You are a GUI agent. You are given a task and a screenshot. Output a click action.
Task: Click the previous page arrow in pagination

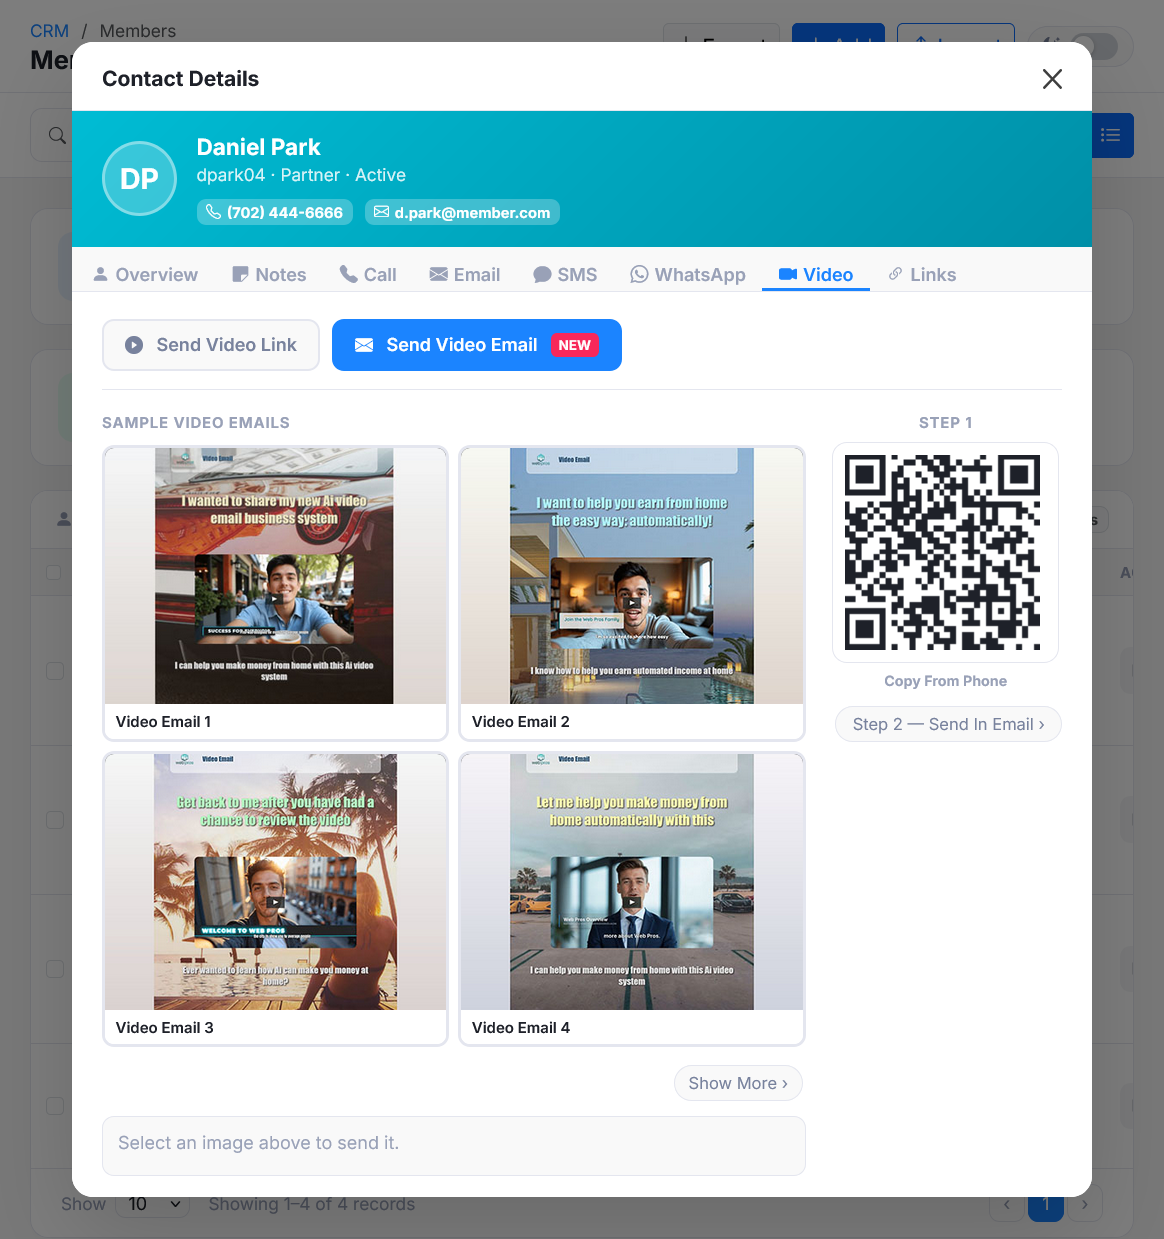(1007, 1204)
